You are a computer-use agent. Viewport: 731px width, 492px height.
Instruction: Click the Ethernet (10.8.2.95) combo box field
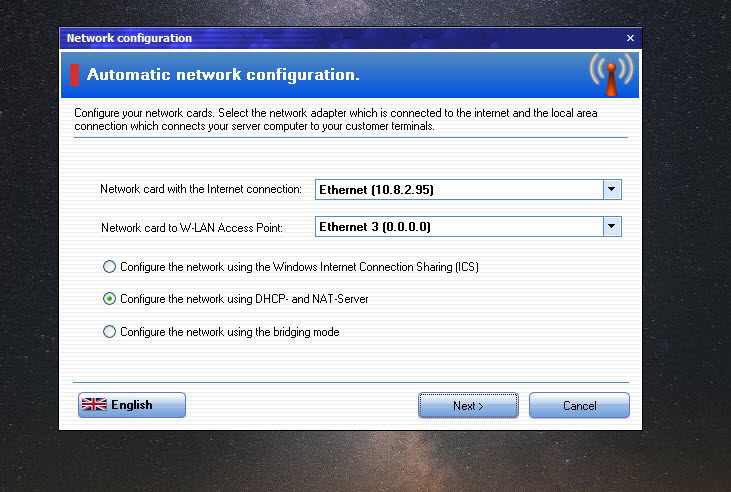(459, 189)
